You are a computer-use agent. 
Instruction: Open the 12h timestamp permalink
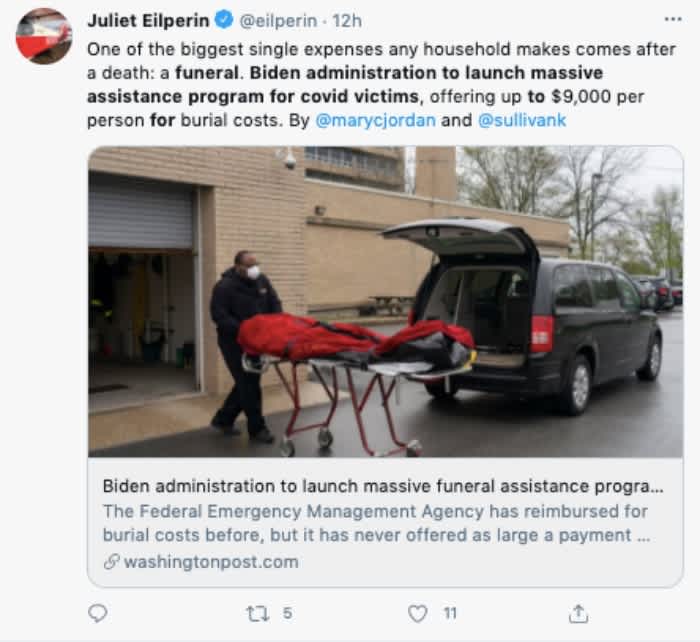click(x=347, y=21)
